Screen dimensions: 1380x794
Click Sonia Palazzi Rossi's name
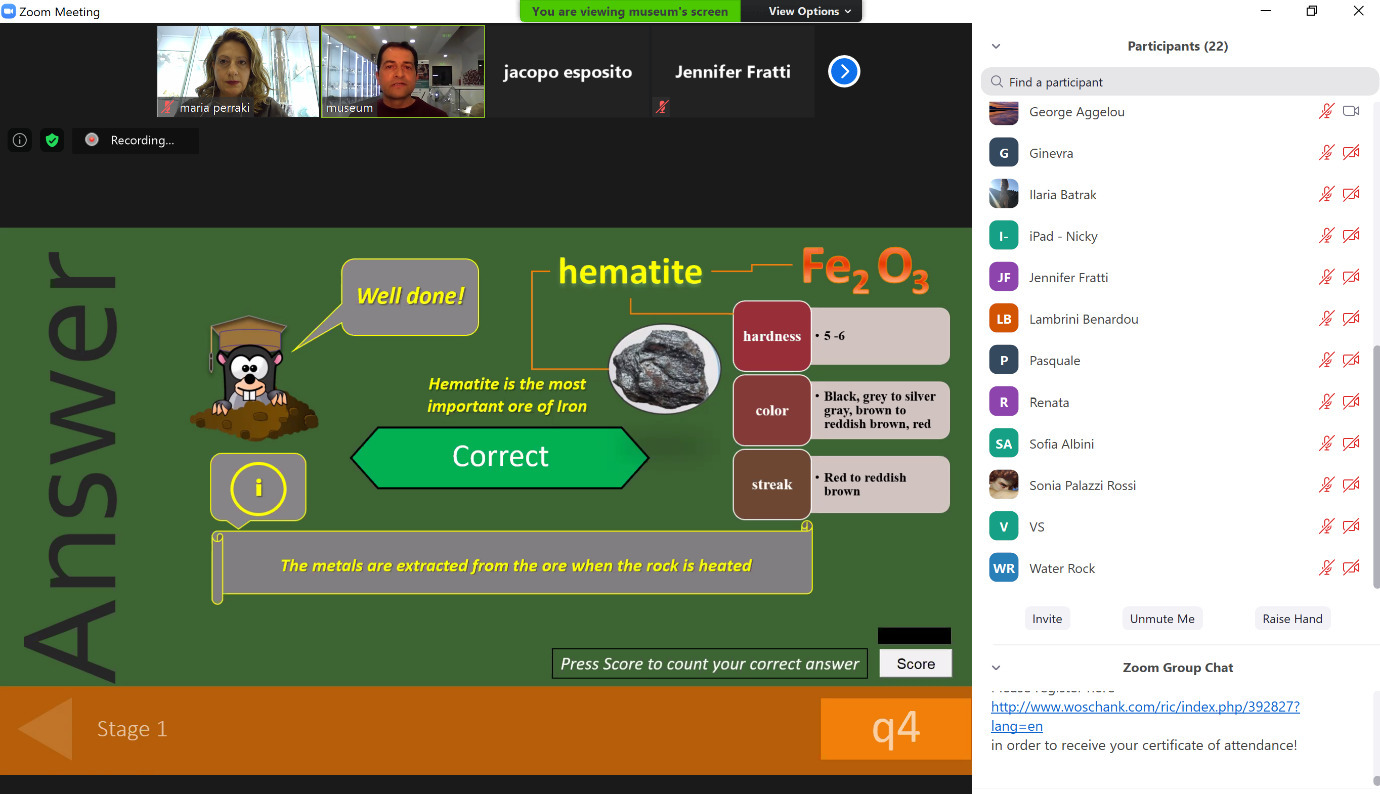pyautogui.click(x=1082, y=486)
